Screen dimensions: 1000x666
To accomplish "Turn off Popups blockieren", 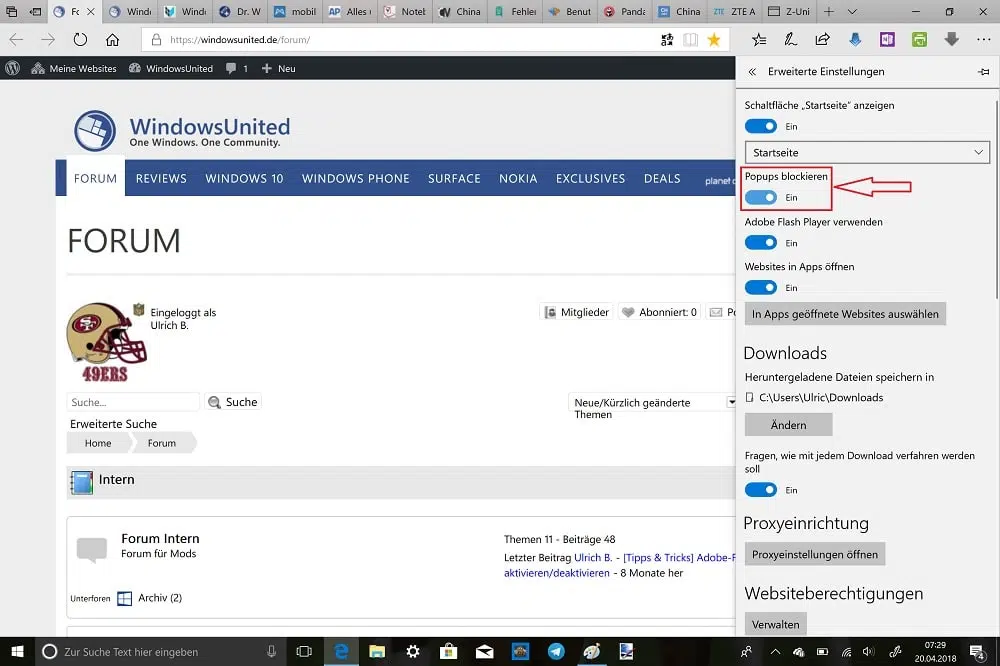I will [x=761, y=198].
